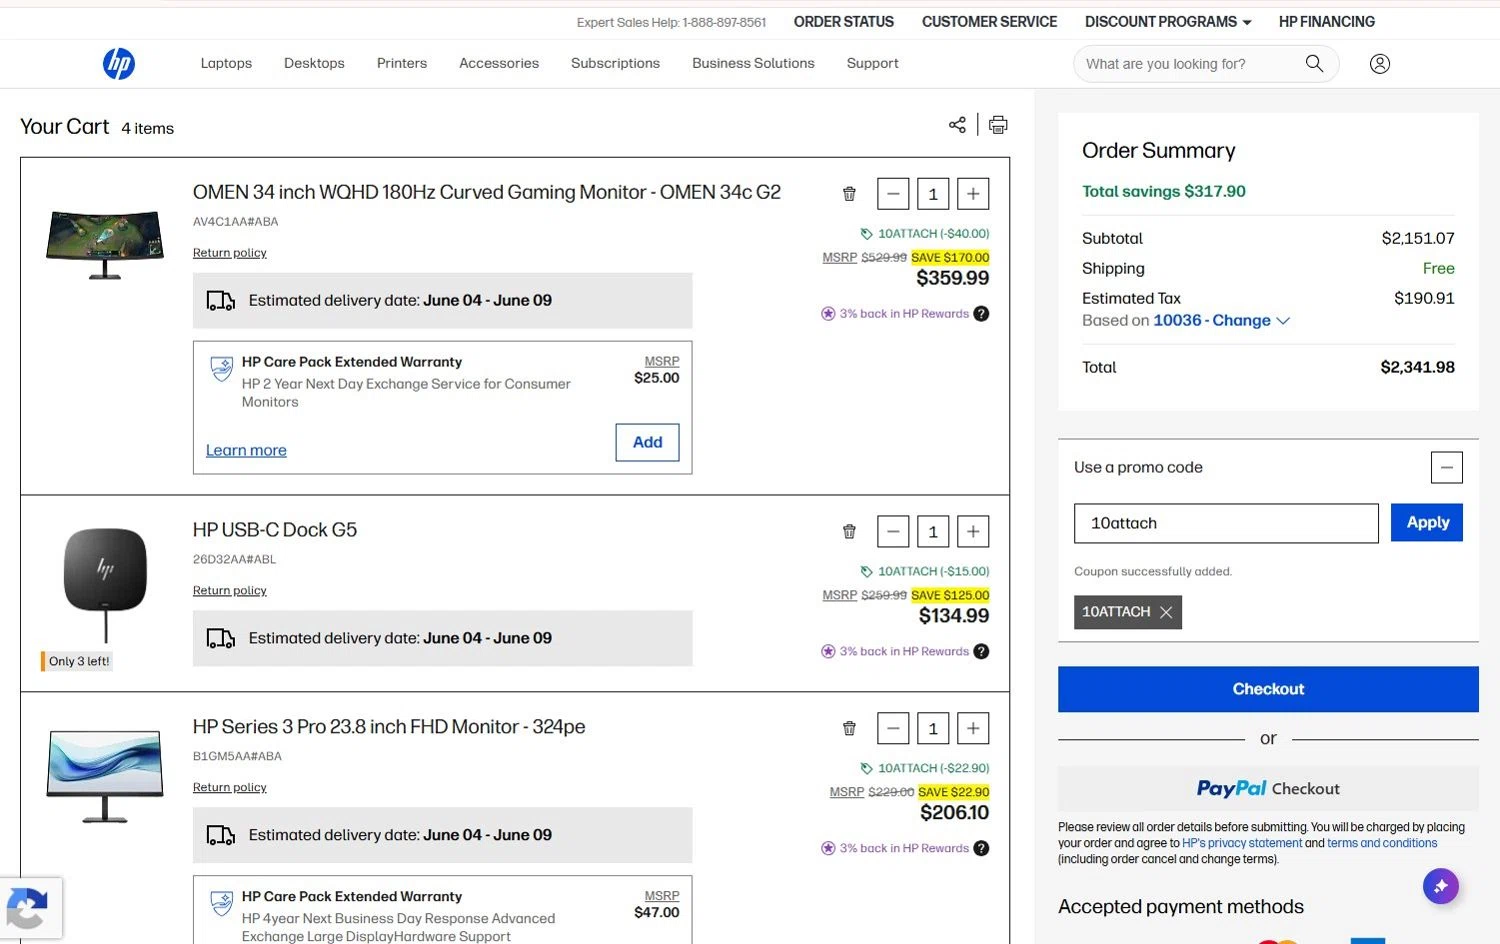Share the cart using share icon
This screenshot has width=1500, height=944.
pyautogui.click(x=957, y=125)
